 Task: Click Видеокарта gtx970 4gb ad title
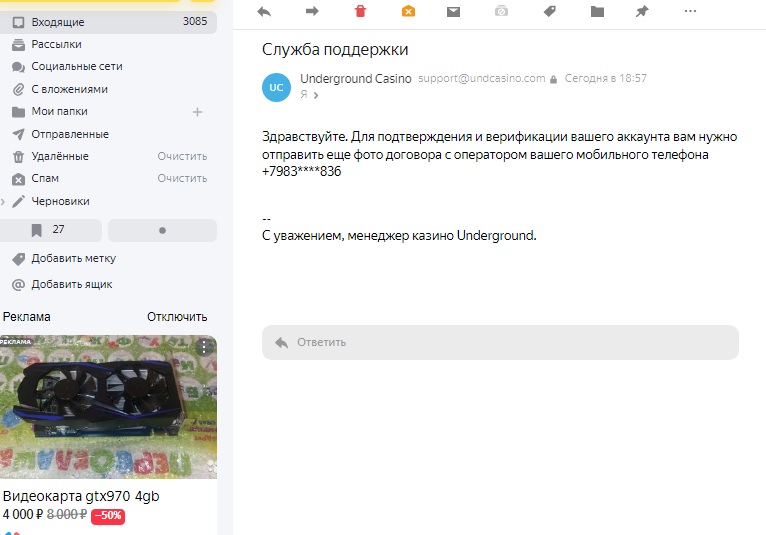tap(81, 496)
